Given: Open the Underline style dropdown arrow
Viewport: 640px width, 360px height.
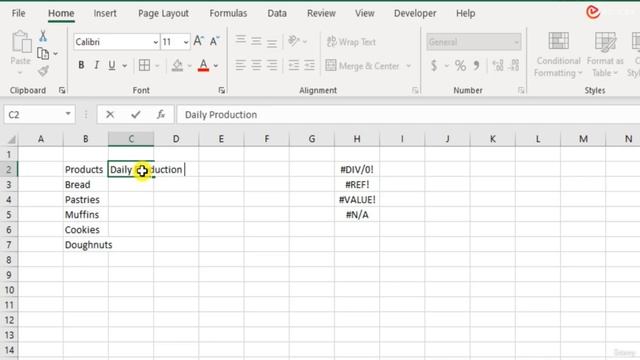Looking at the screenshot, I should coord(124,66).
